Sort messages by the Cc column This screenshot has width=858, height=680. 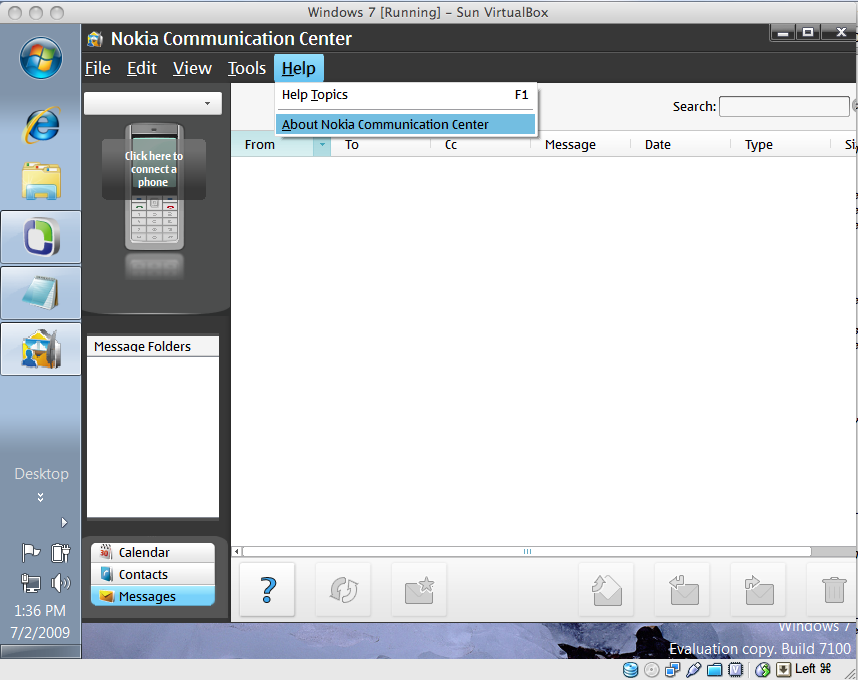pyautogui.click(x=480, y=144)
